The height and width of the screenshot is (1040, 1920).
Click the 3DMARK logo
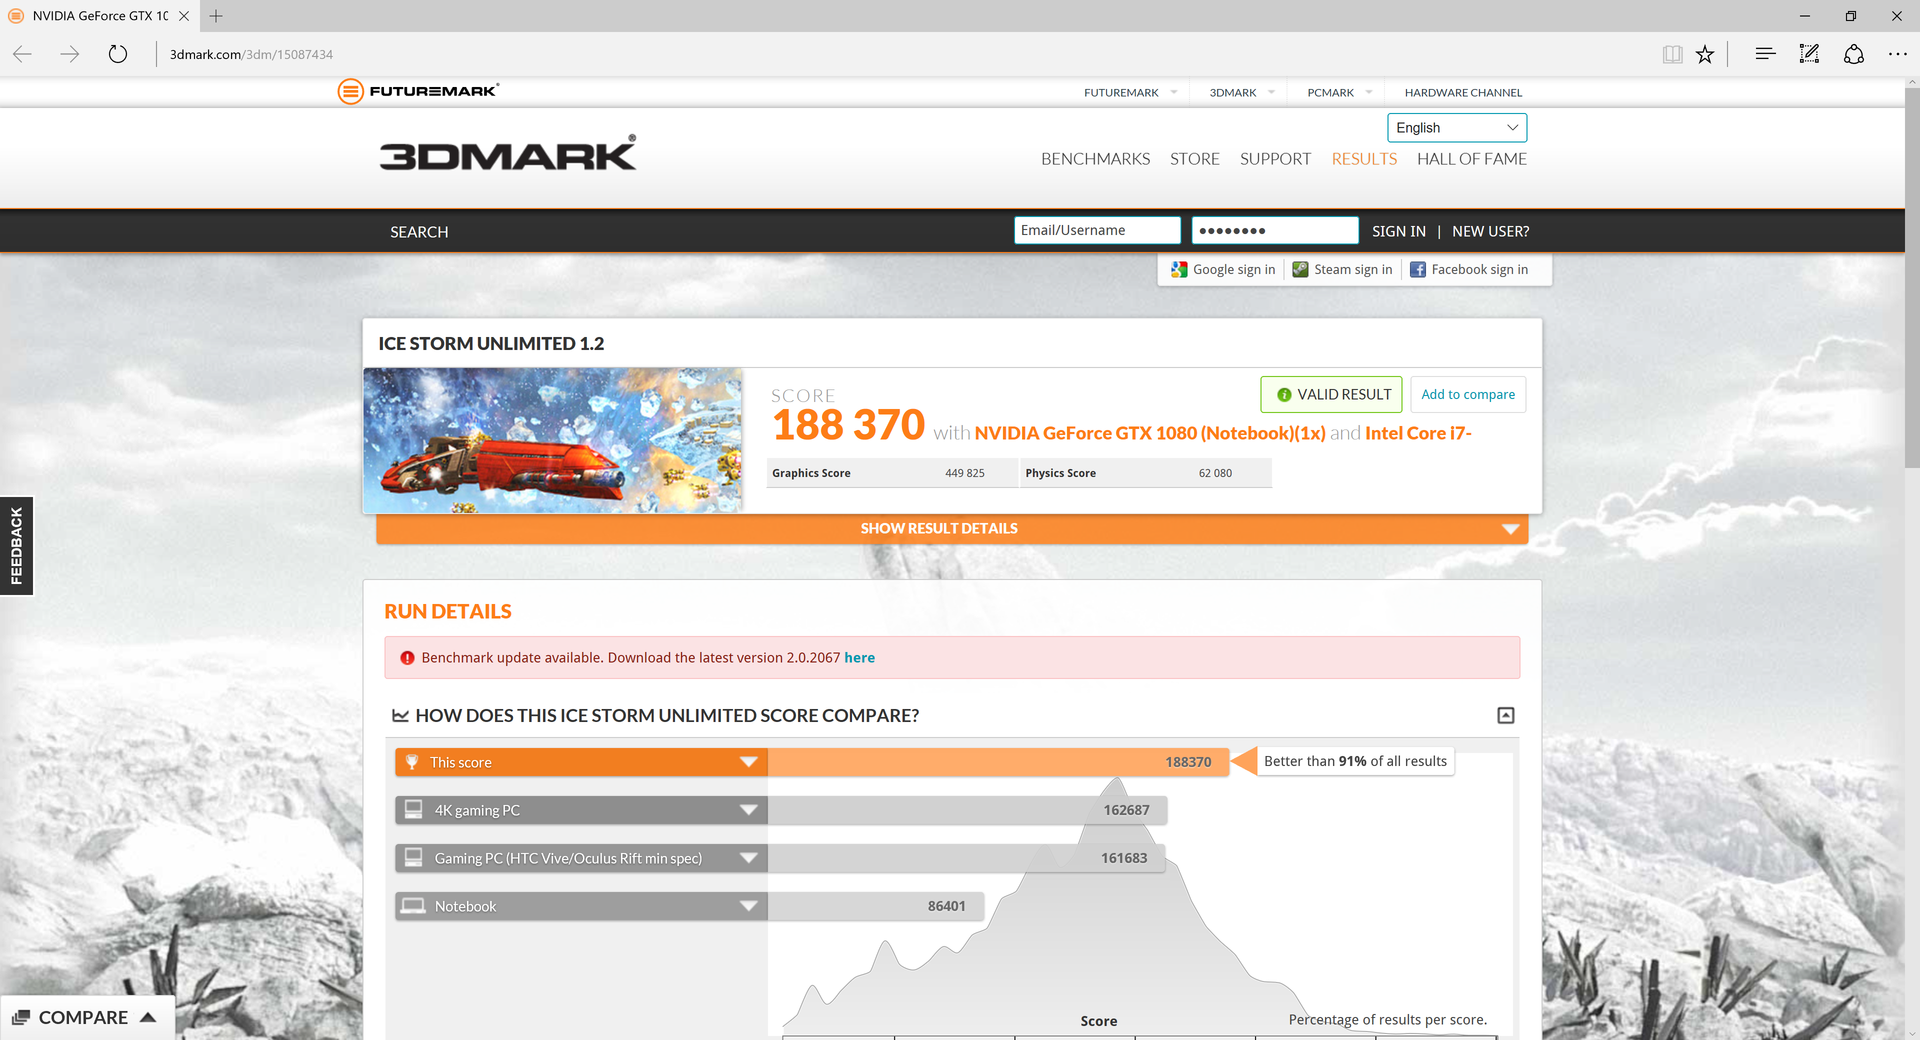pyautogui.click(x=507, y=153)
